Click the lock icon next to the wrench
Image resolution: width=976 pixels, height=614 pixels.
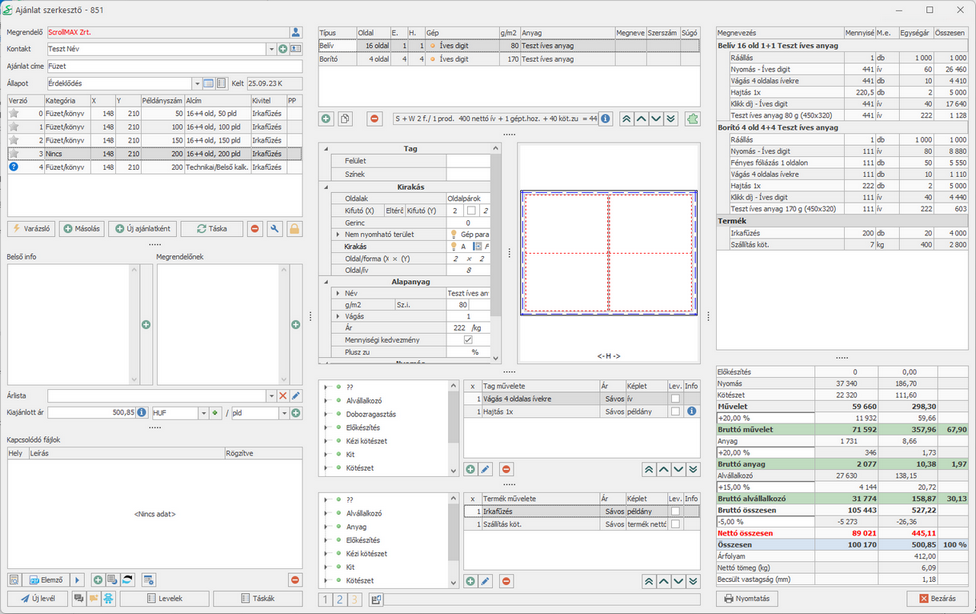click(x=294, y=229)
